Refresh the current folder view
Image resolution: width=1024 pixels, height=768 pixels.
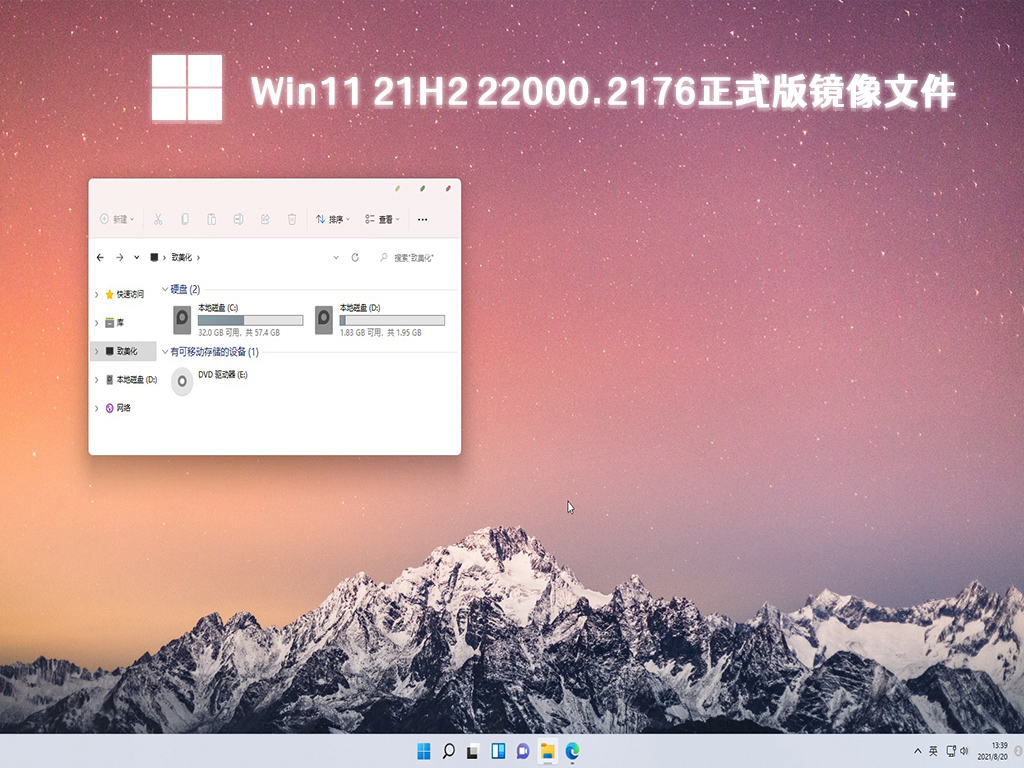coord(356,257)
